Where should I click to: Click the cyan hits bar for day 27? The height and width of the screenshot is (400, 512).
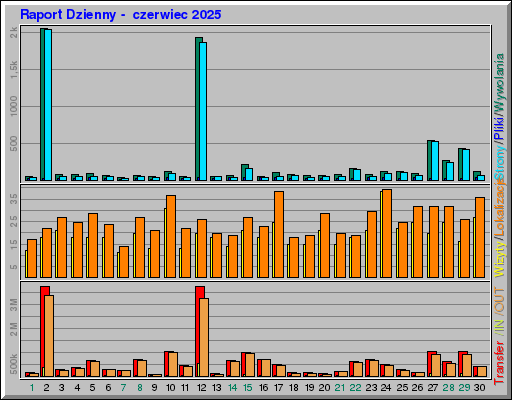pos(435,161)
